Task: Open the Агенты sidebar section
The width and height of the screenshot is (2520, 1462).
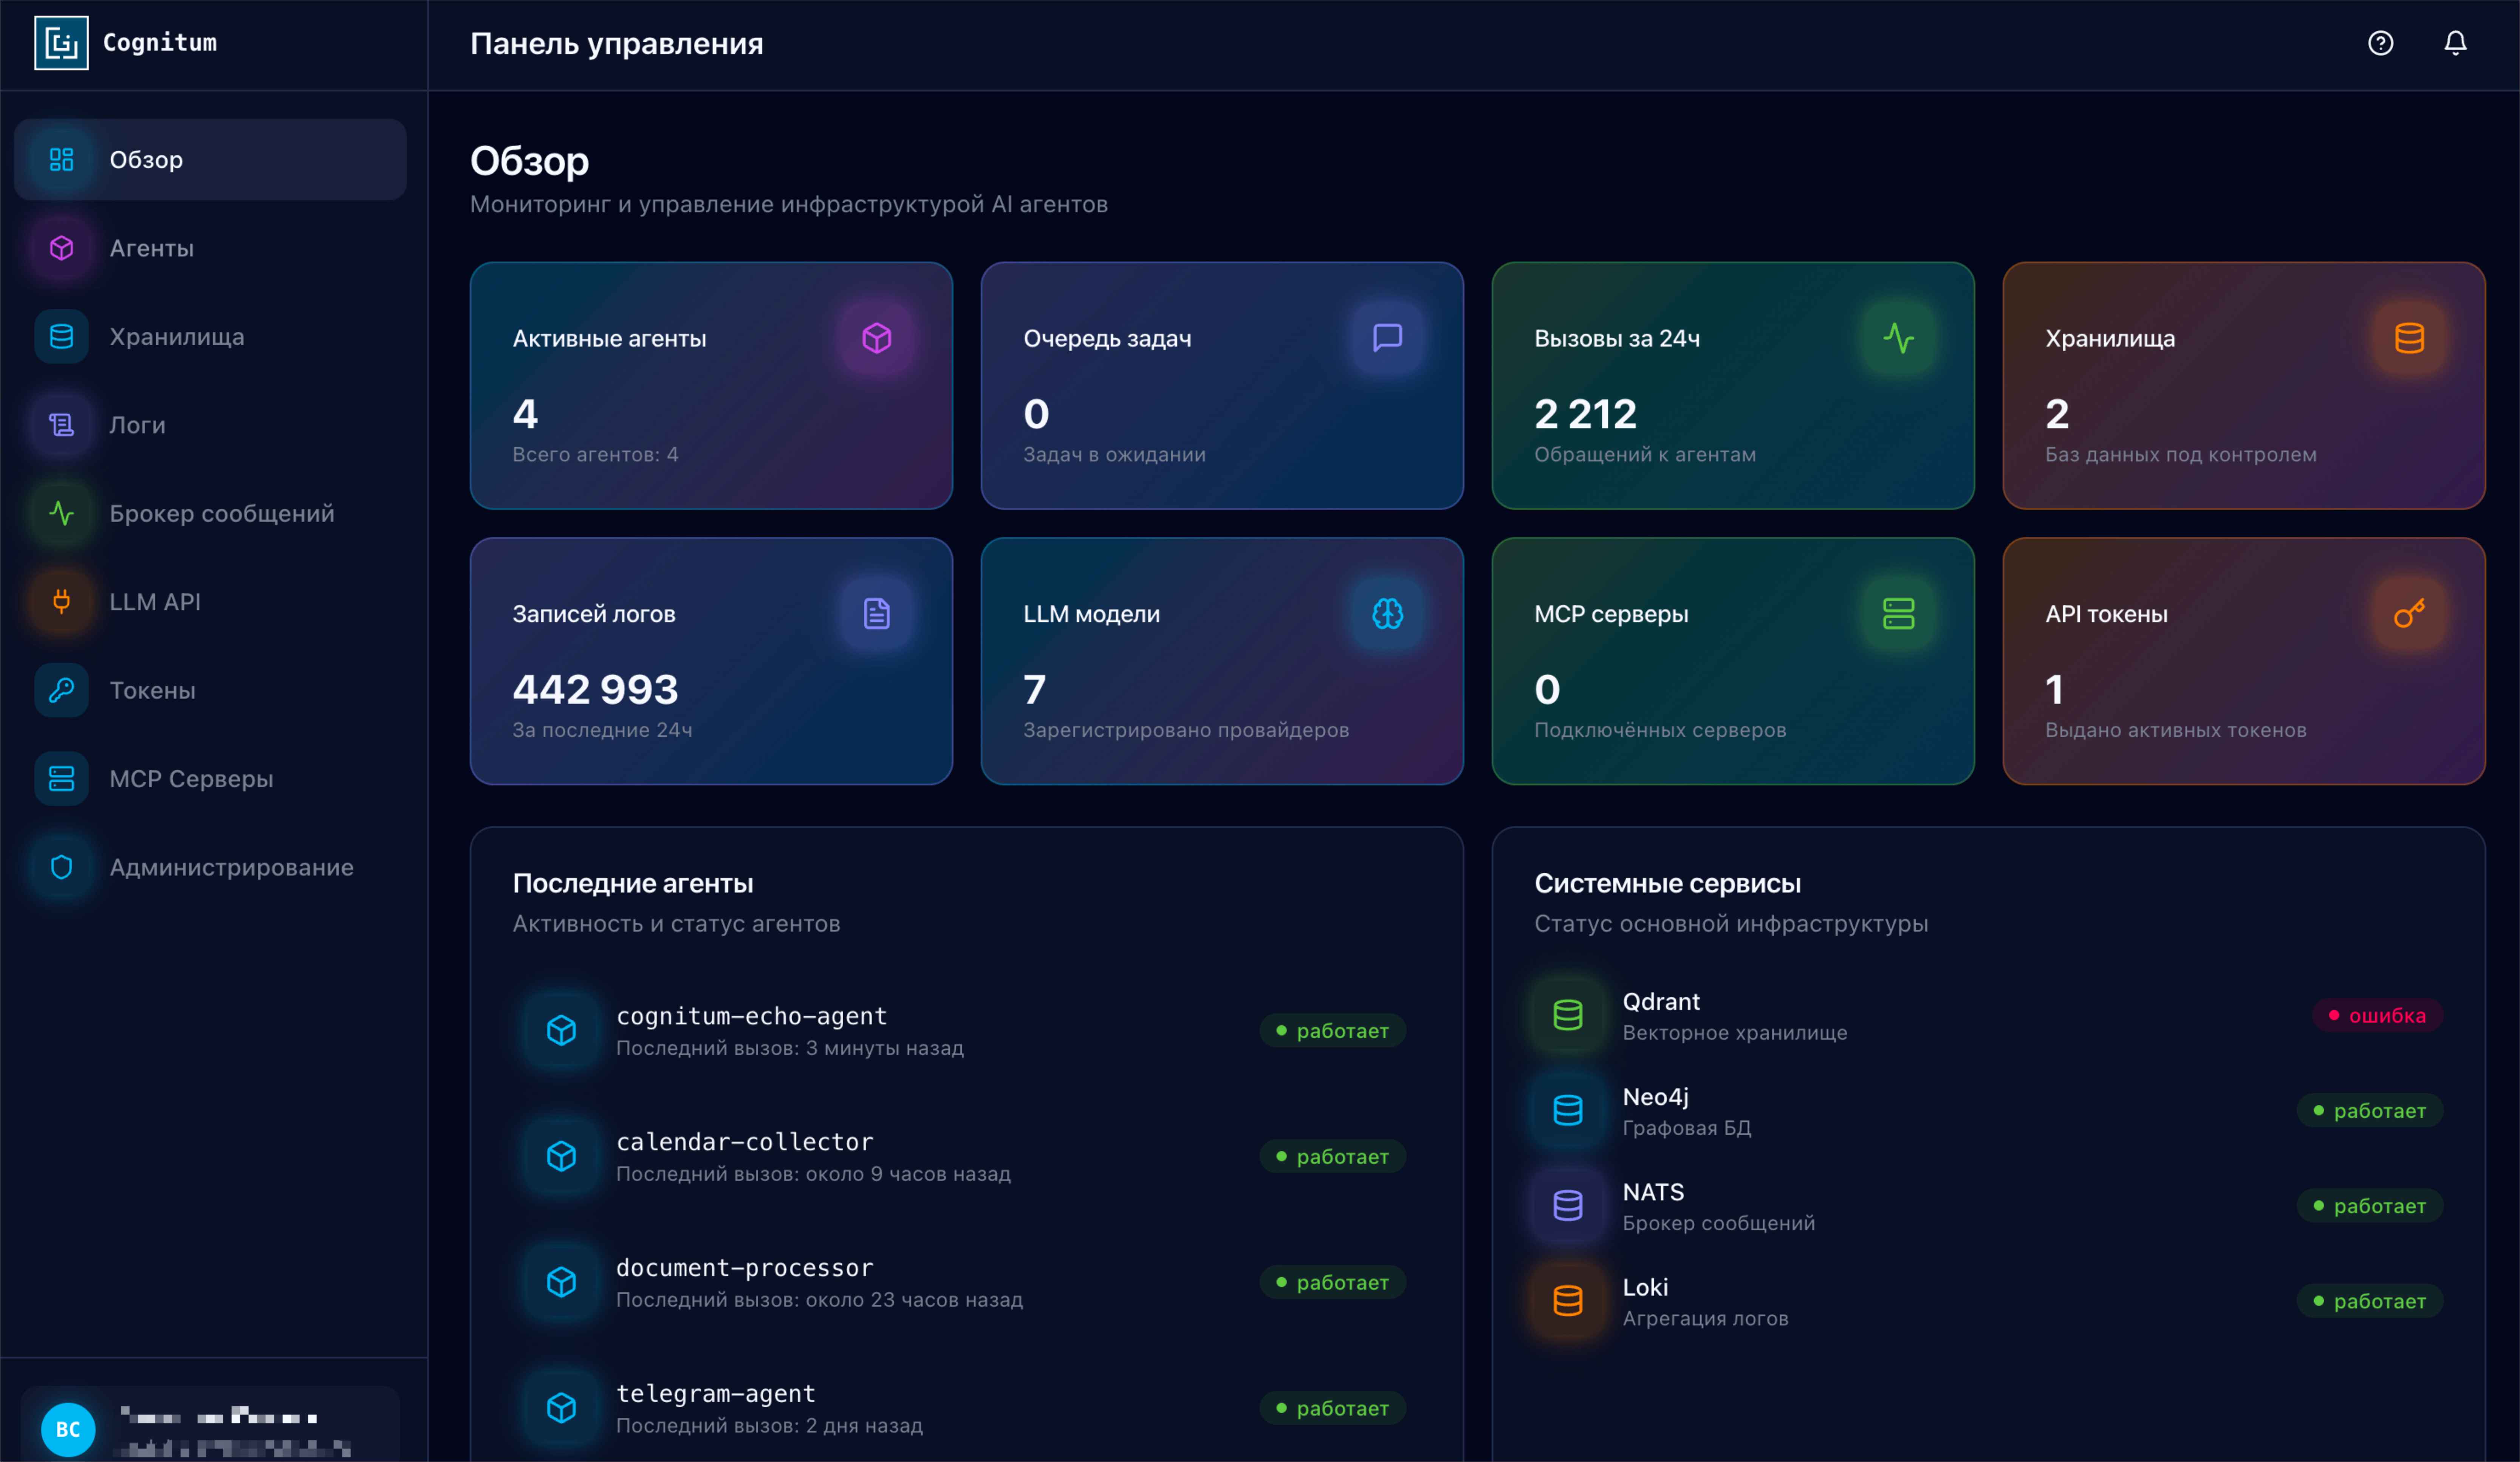Action: click(x=152, y=248)
